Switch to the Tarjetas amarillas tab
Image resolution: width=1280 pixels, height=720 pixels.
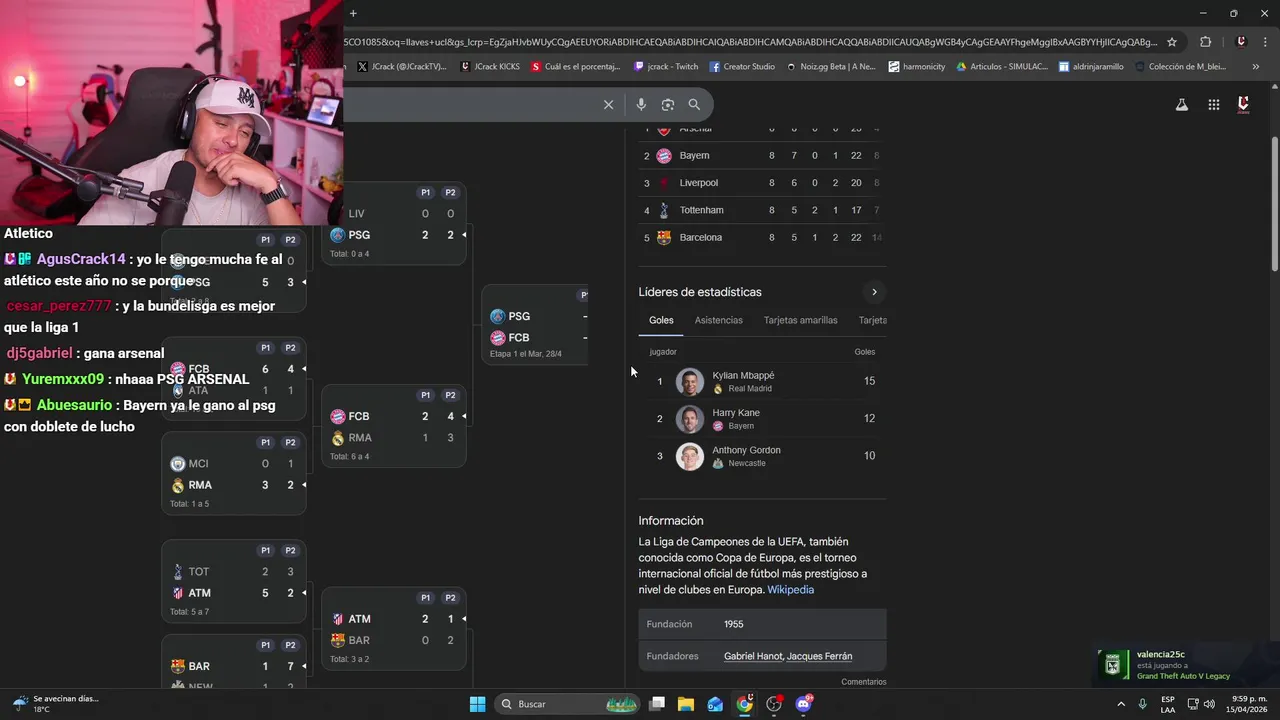click(x=800, y=320)
